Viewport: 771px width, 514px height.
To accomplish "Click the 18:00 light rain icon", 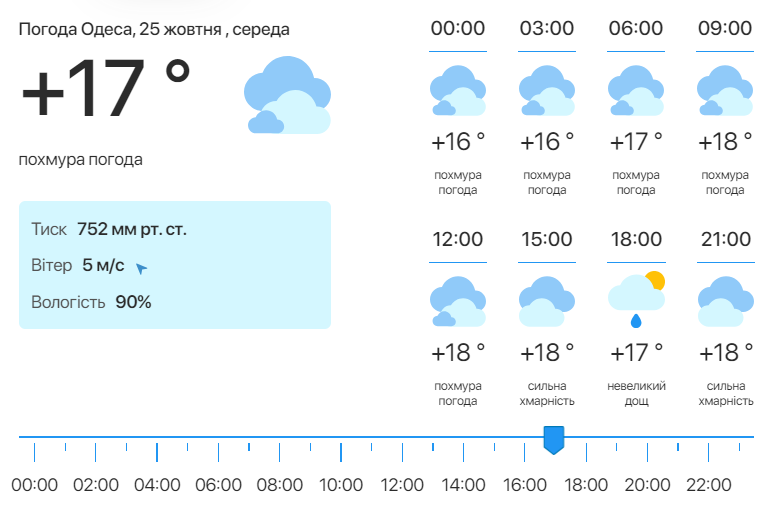I will click(636, 300).
